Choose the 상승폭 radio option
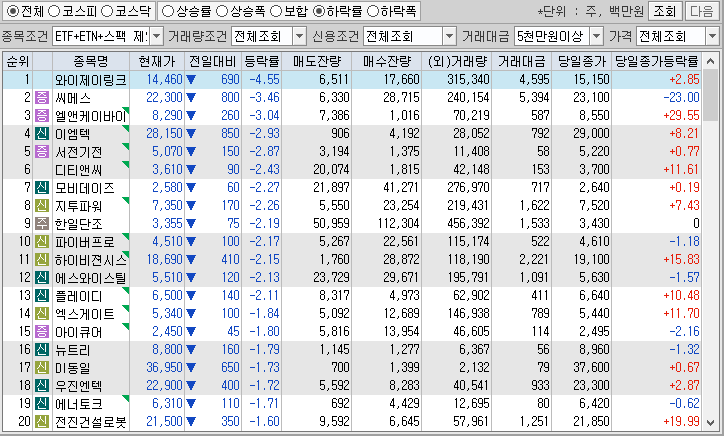724x436 pixels. pos(222,11)
